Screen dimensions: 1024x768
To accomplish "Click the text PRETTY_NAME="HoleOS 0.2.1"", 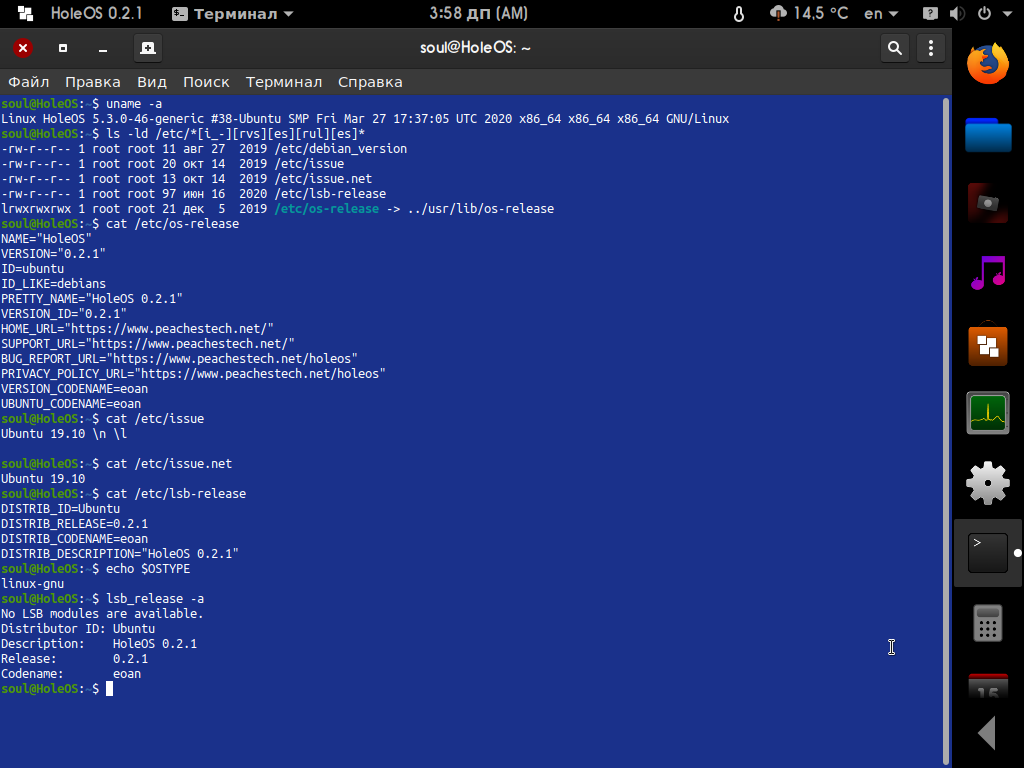I will pyautogui.click(x=92, y=299).
